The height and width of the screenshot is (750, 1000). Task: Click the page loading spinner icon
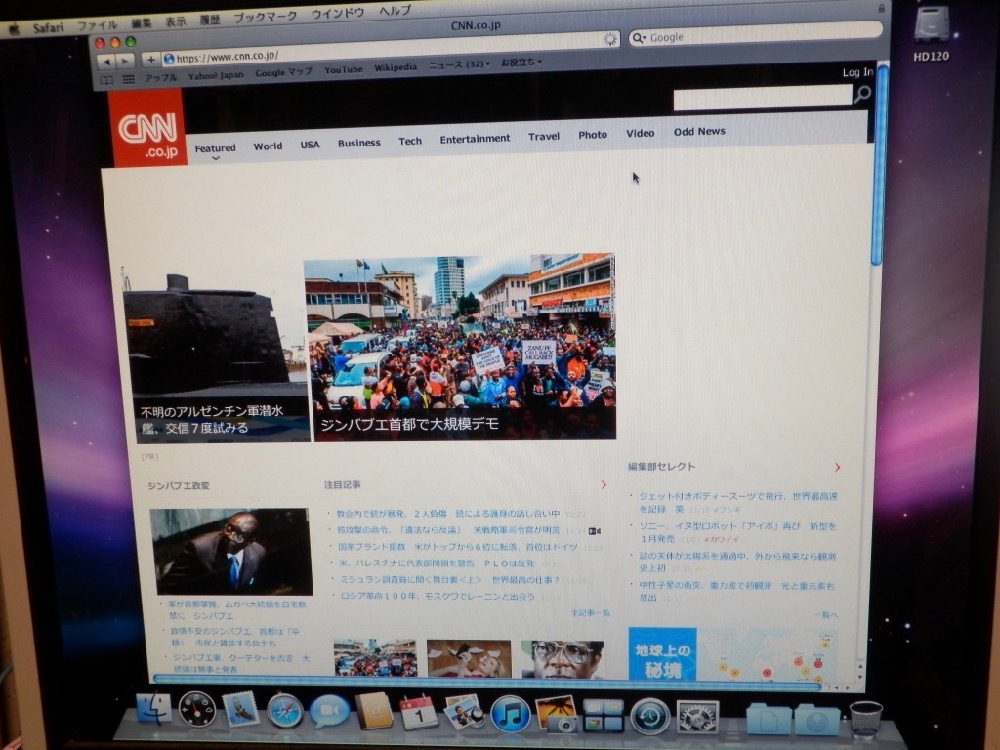click(610, 40)
